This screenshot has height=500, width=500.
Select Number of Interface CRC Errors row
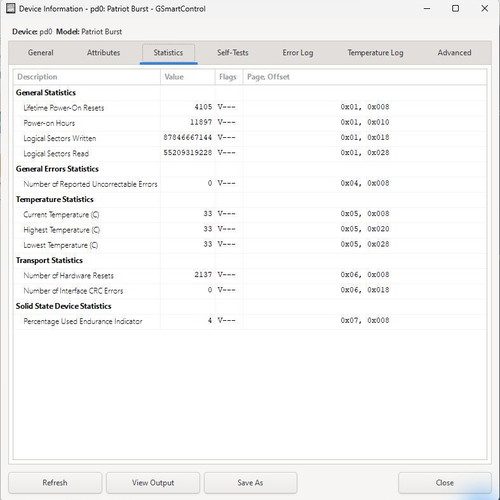[250, 291]
